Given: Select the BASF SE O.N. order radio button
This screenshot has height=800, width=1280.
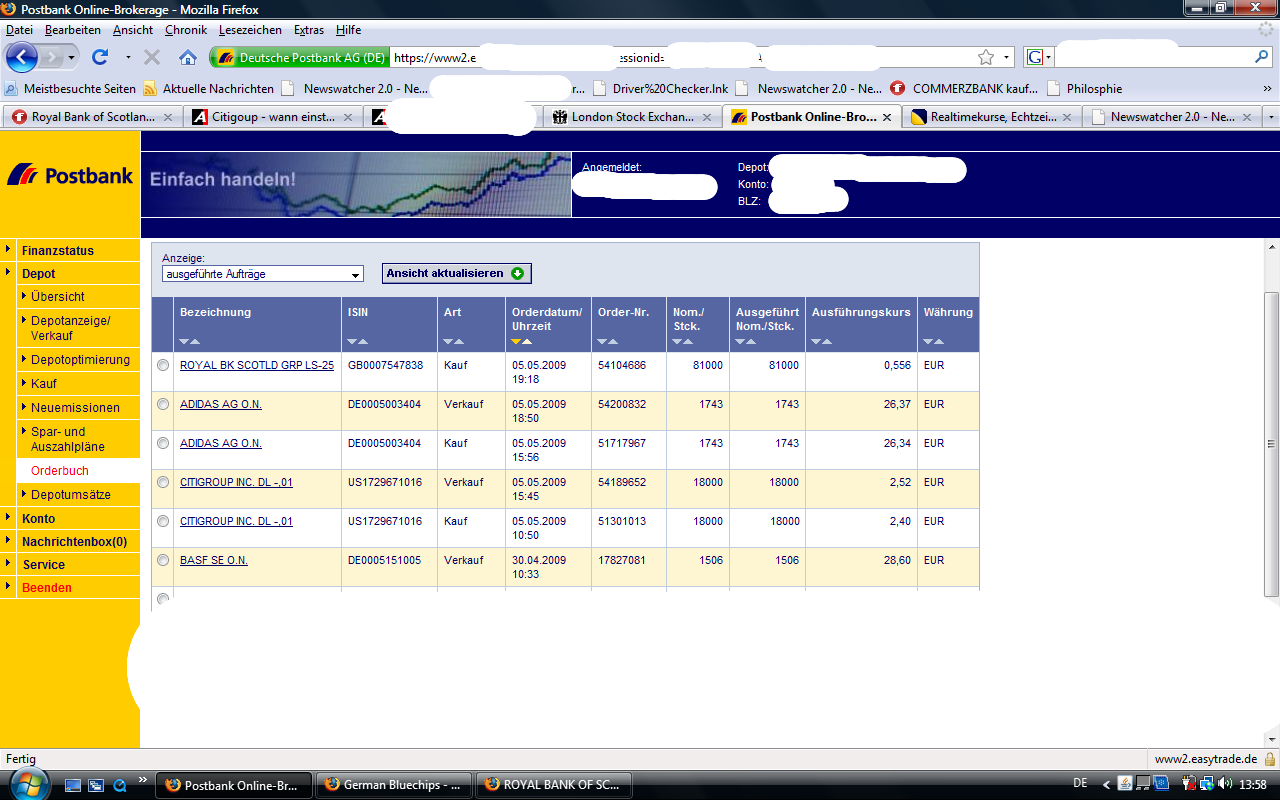Looking at the screenshot, I should (x=163, y=560).
